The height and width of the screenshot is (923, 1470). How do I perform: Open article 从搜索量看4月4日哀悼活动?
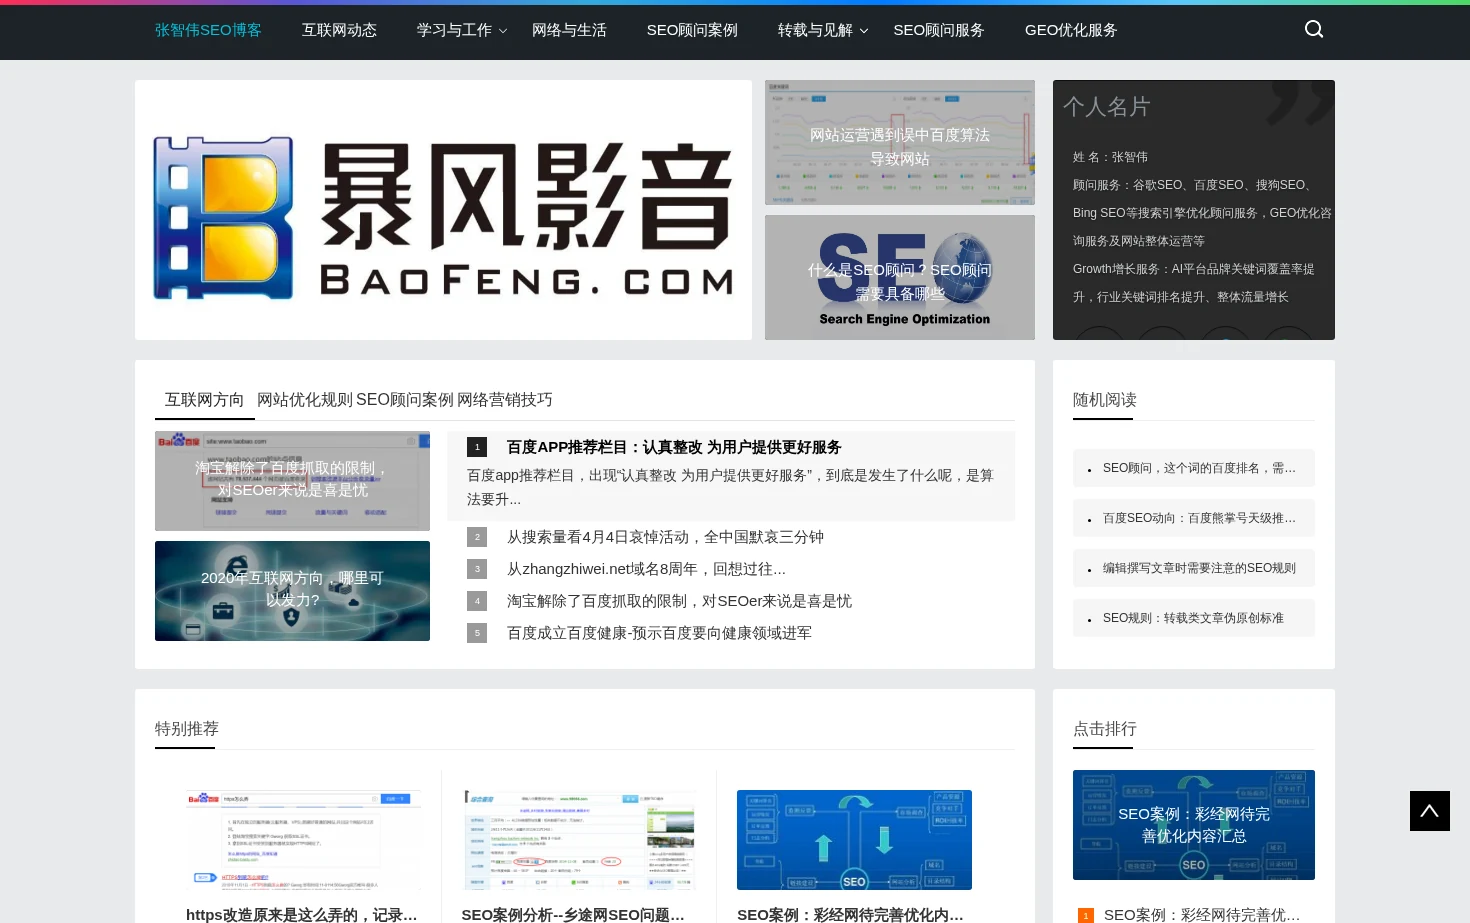click(x=665, y=537)
